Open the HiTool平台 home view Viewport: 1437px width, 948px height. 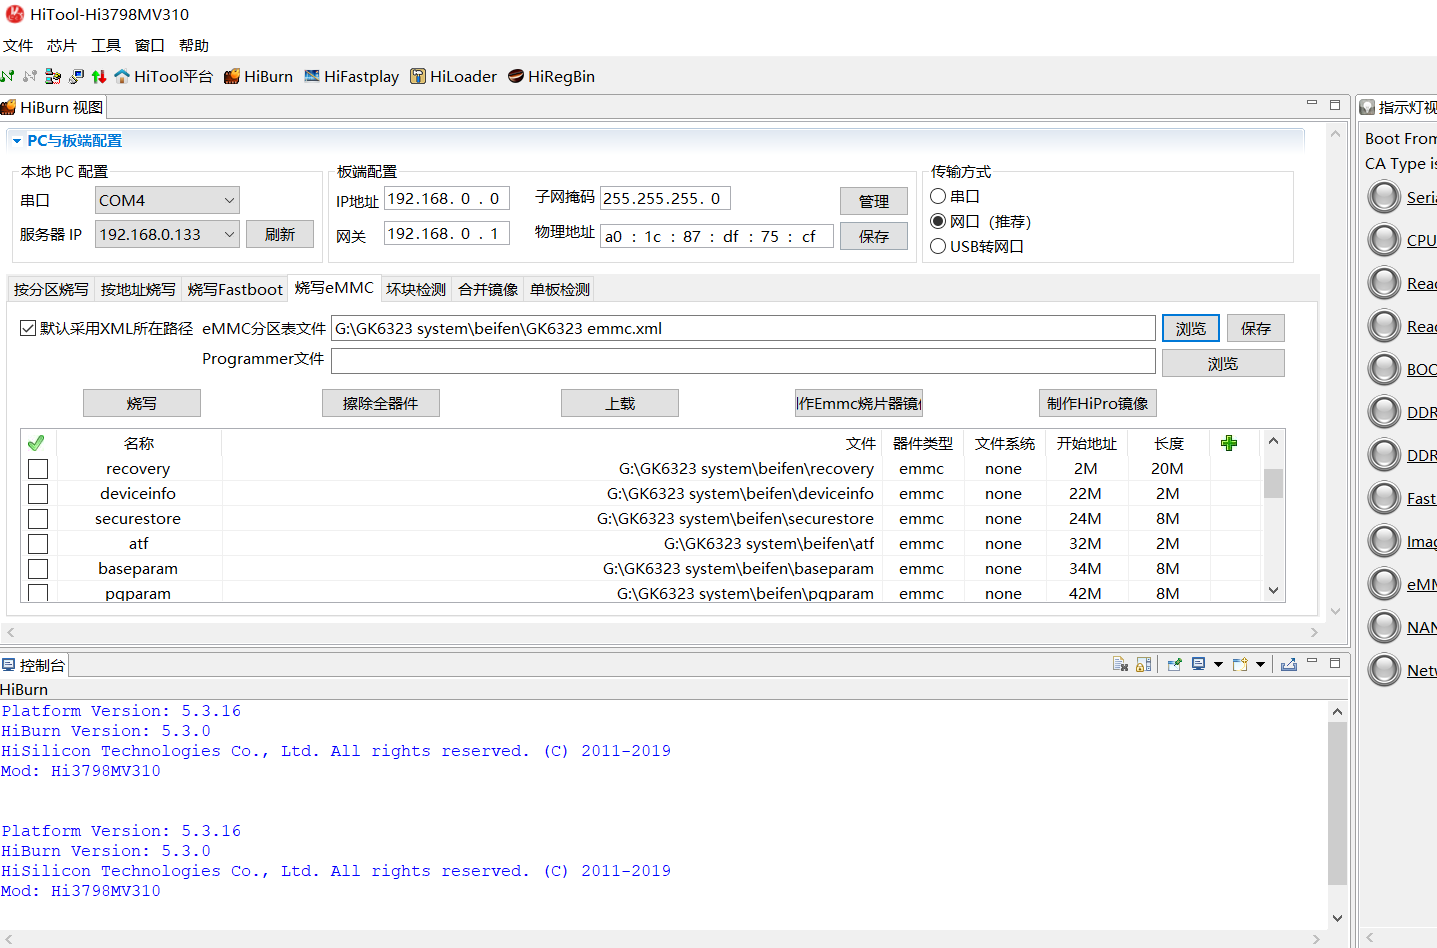[x=164, y=76]
